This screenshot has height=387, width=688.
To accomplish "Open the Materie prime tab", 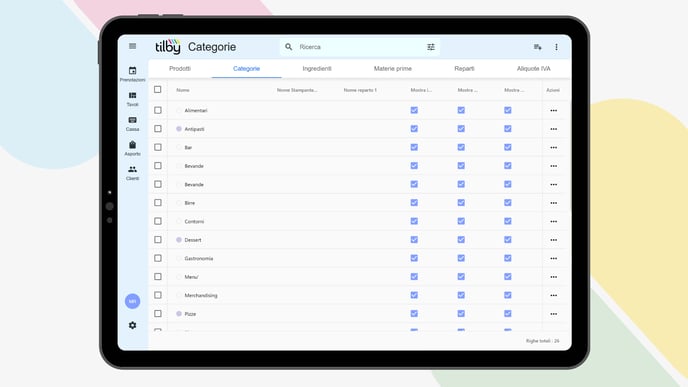I will point(393,68).
